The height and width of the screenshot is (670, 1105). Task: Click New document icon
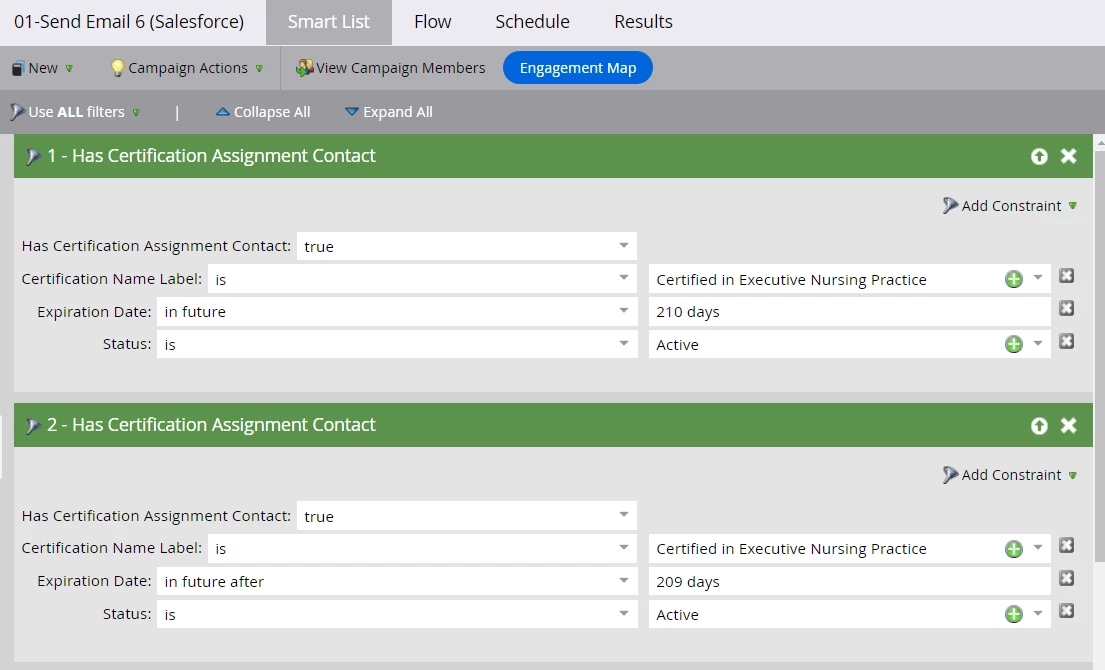pos(18,68)
